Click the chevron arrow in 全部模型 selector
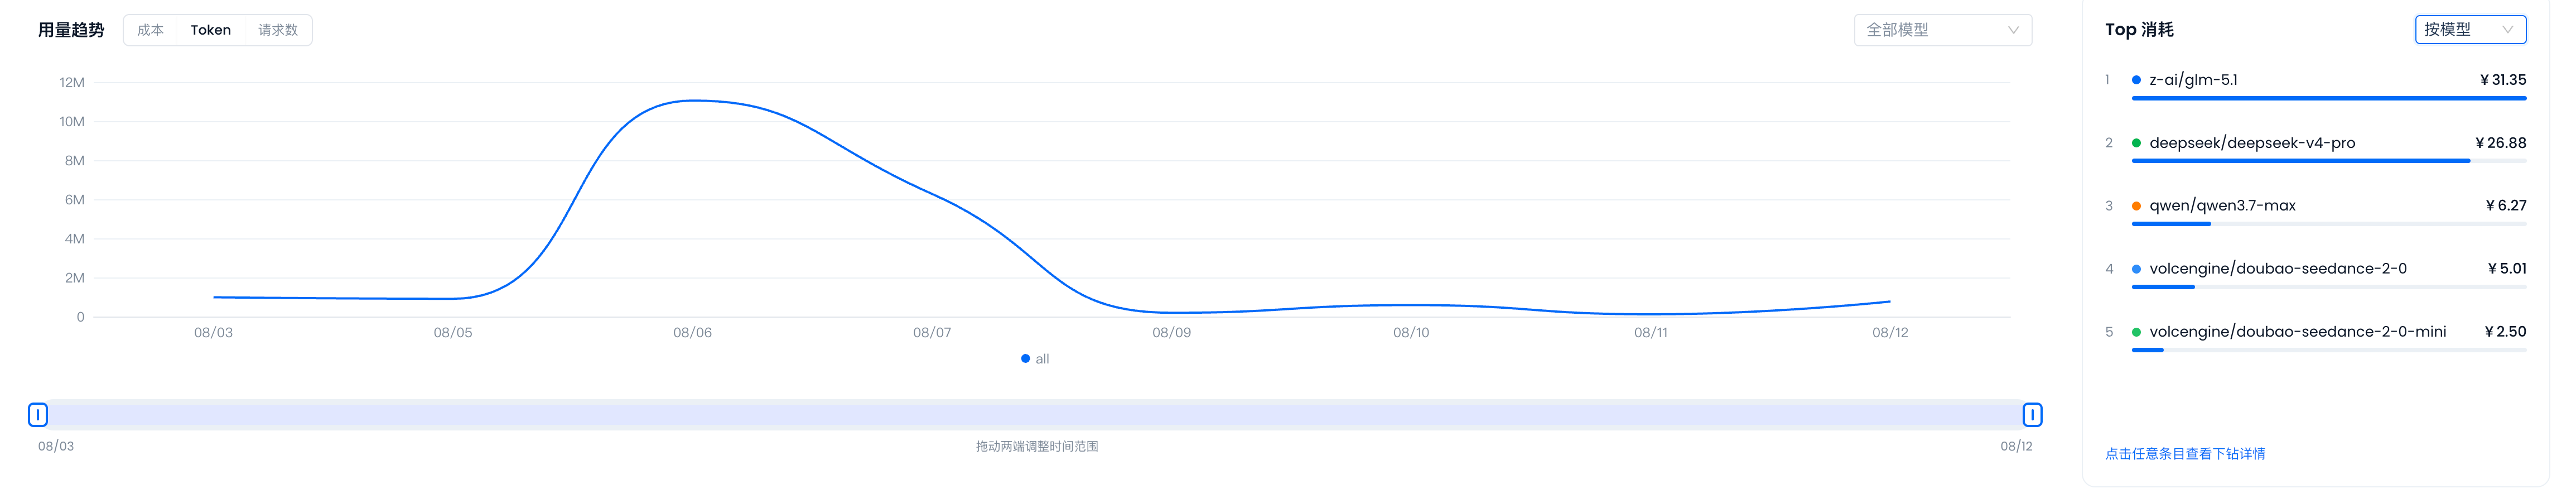 coord(2013,30)
